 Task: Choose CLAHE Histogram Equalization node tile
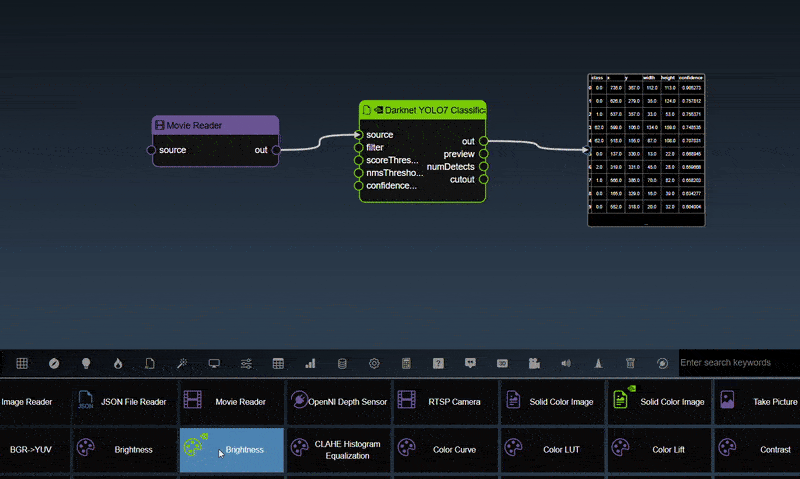pos(338,450)
